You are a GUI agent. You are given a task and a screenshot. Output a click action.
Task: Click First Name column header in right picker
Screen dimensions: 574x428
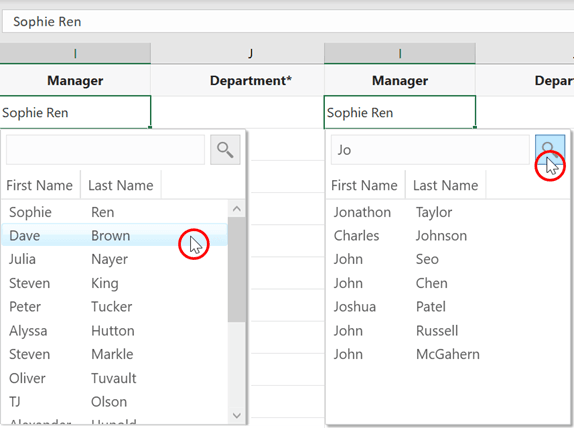point(364,185)
